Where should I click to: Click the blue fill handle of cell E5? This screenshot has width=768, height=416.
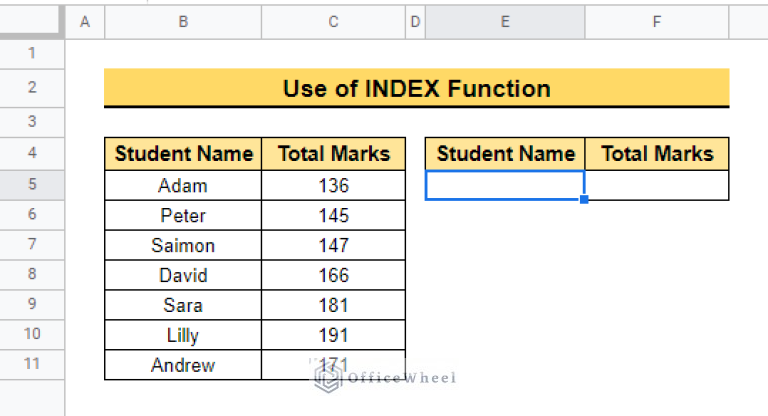tap(584, 199)
